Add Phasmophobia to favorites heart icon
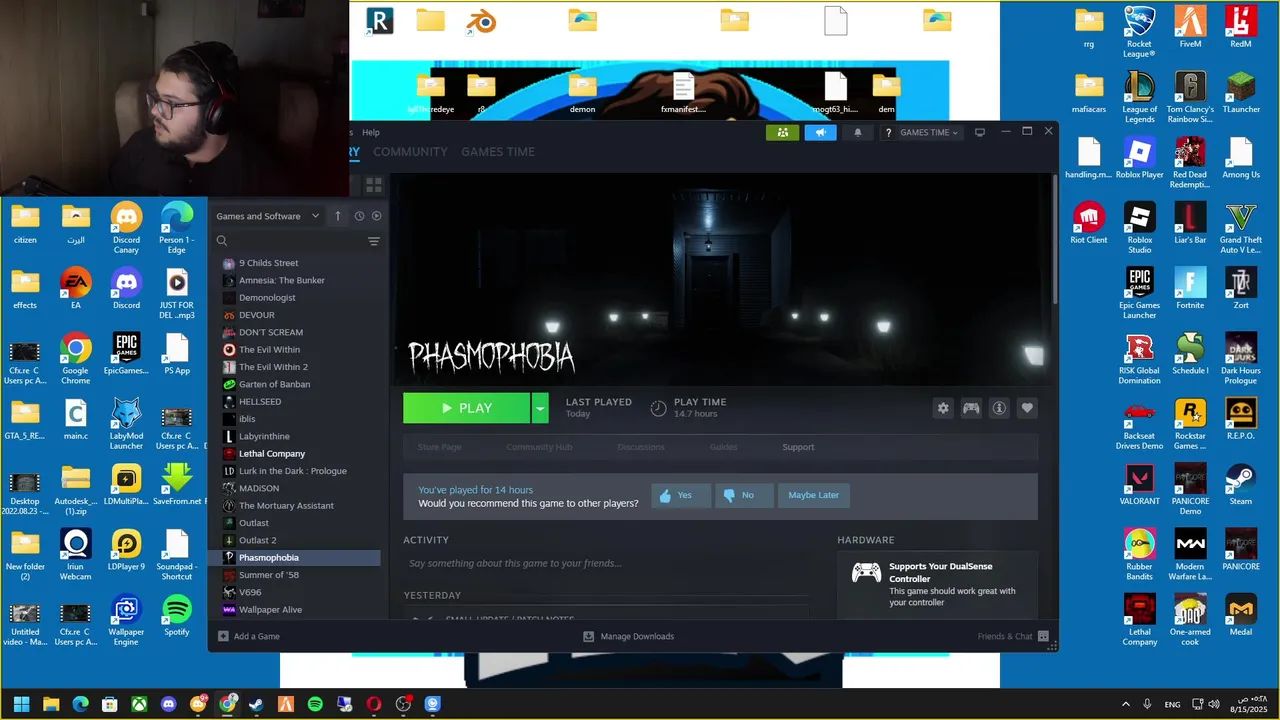The width and height of the screenshot is (1280, 720). tap(1027, 408)
